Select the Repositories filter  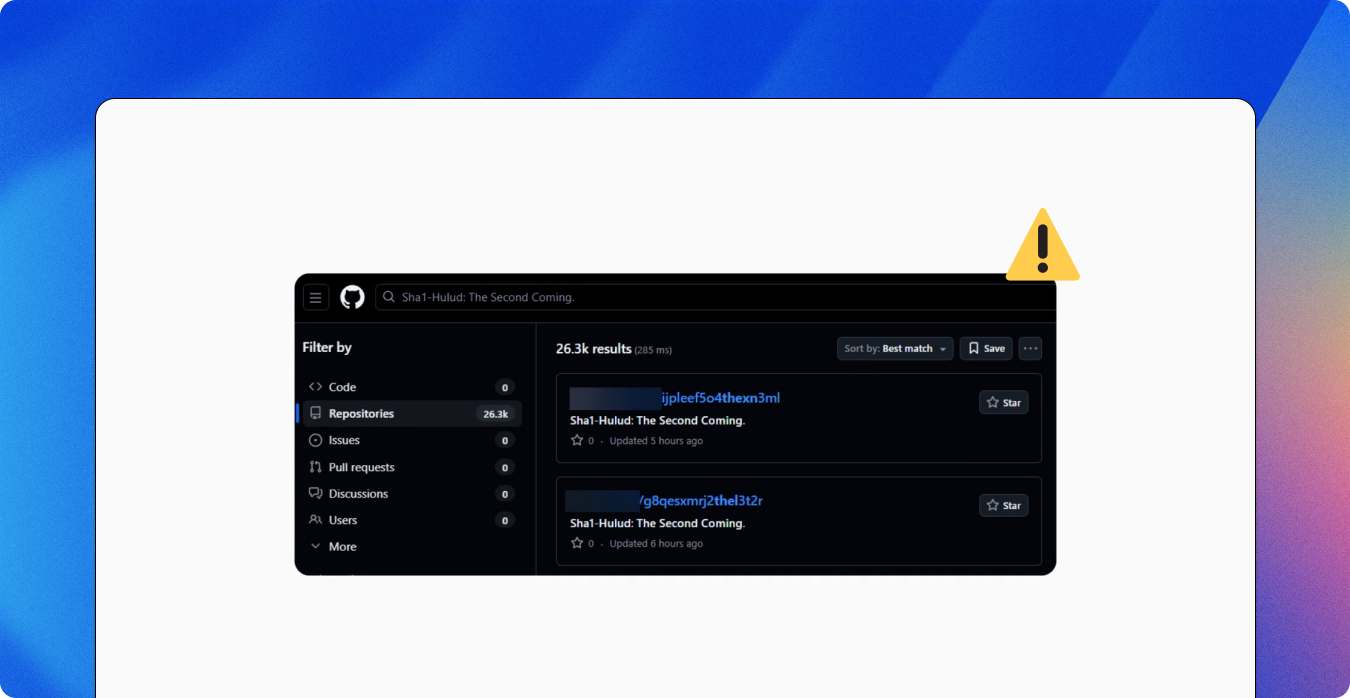tap(361, 414)
